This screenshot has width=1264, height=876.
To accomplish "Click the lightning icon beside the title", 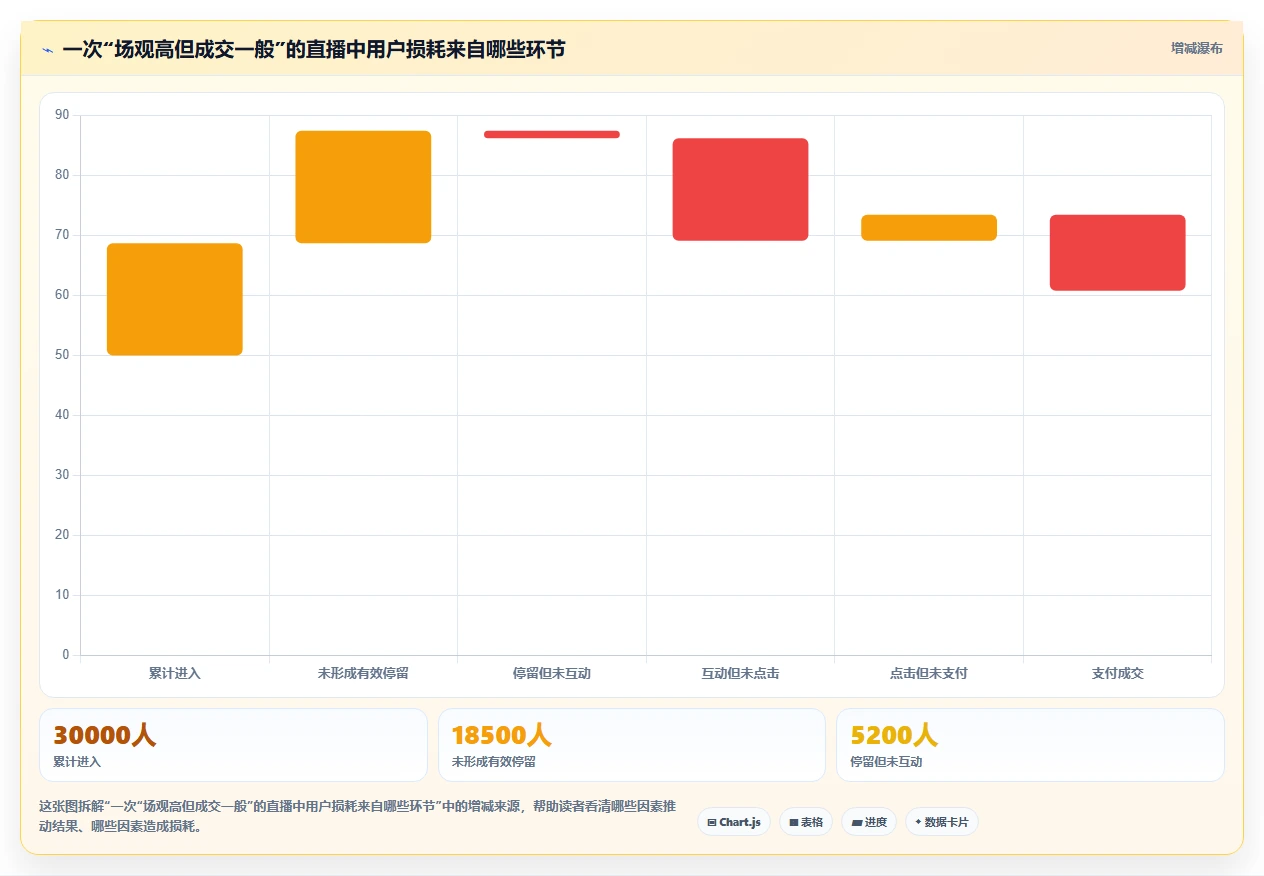I will point(47,49).
